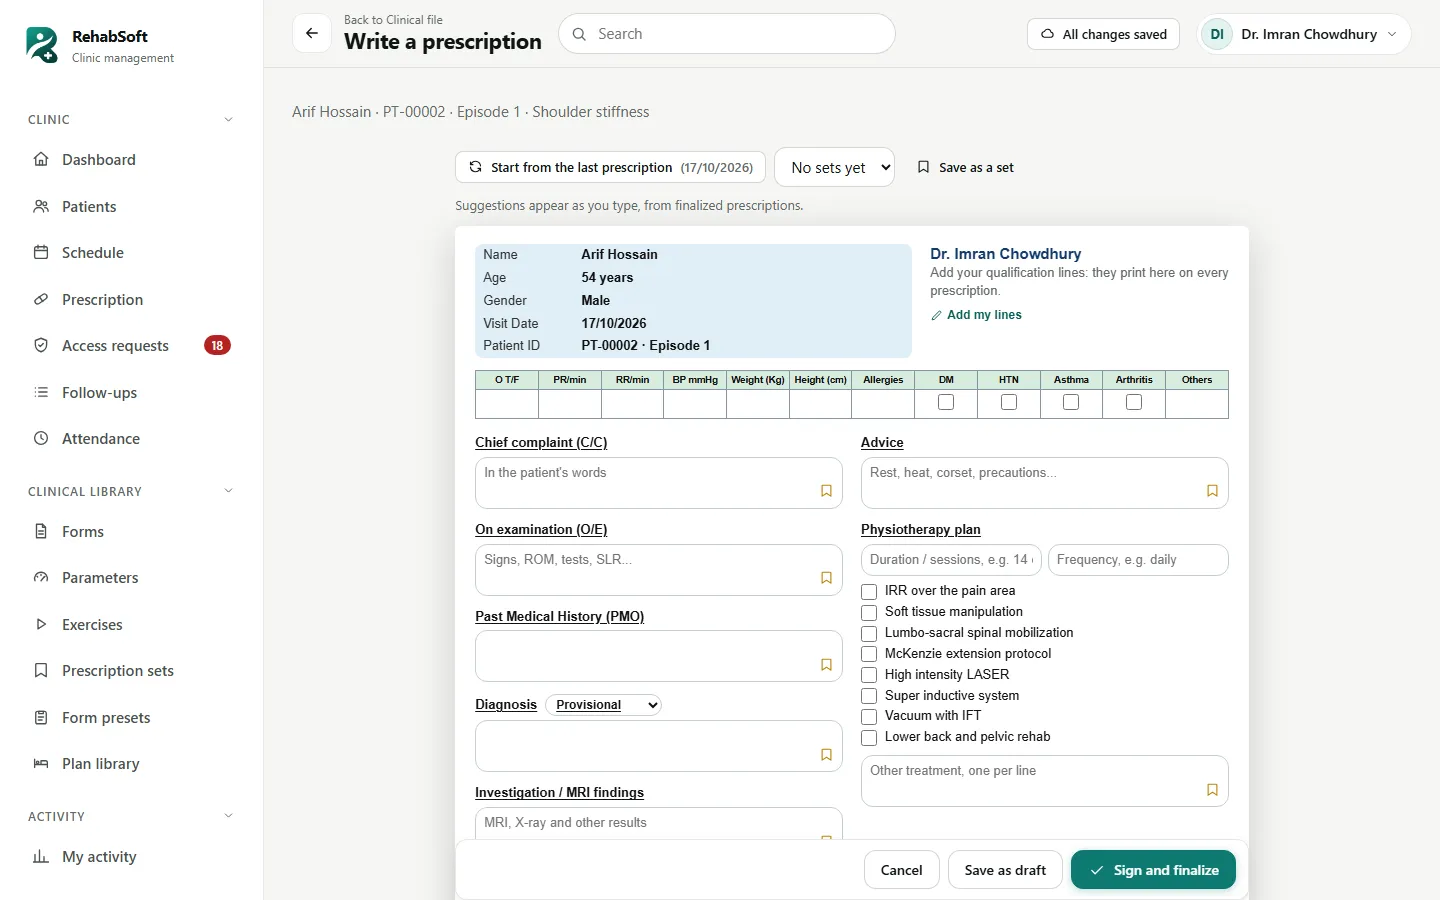The width and height of the screenshot is (1440, 900).
Task: Open the No sets yet dropdown
Action: [x=834, y=167]
